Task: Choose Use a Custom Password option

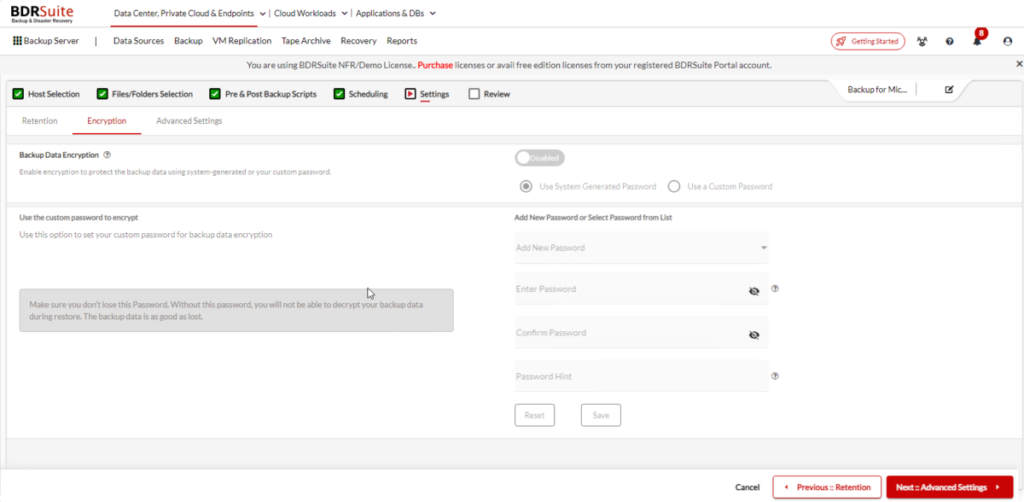Action: (674, 186)
